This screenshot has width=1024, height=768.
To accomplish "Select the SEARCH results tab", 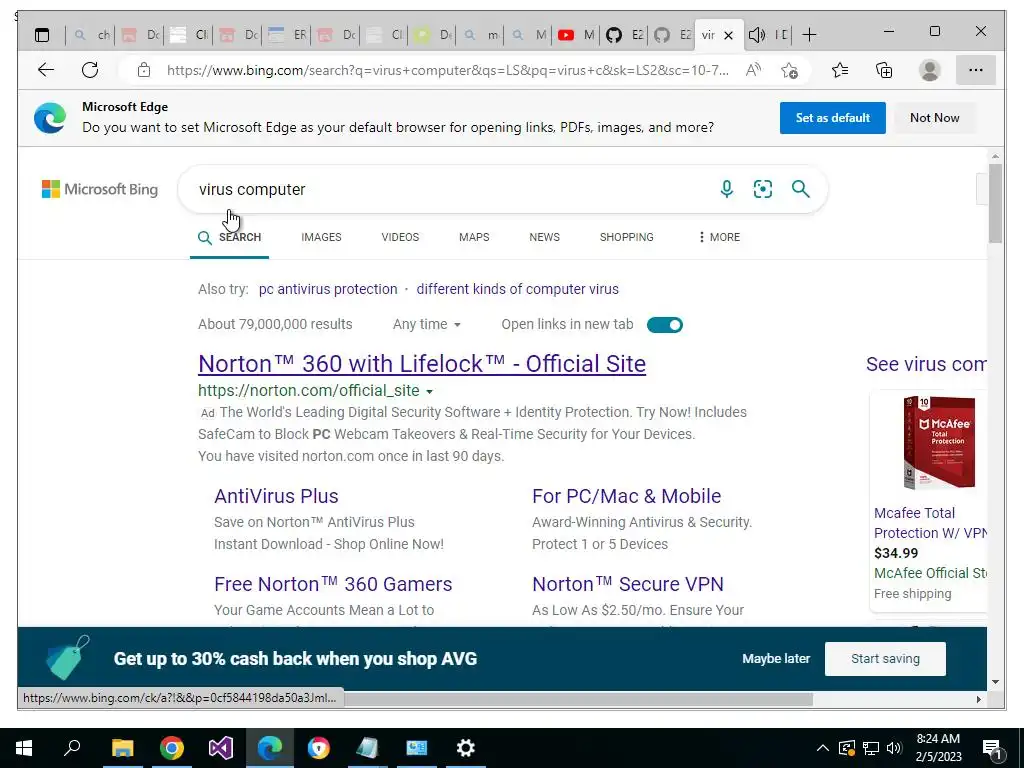I will [229, 237].
